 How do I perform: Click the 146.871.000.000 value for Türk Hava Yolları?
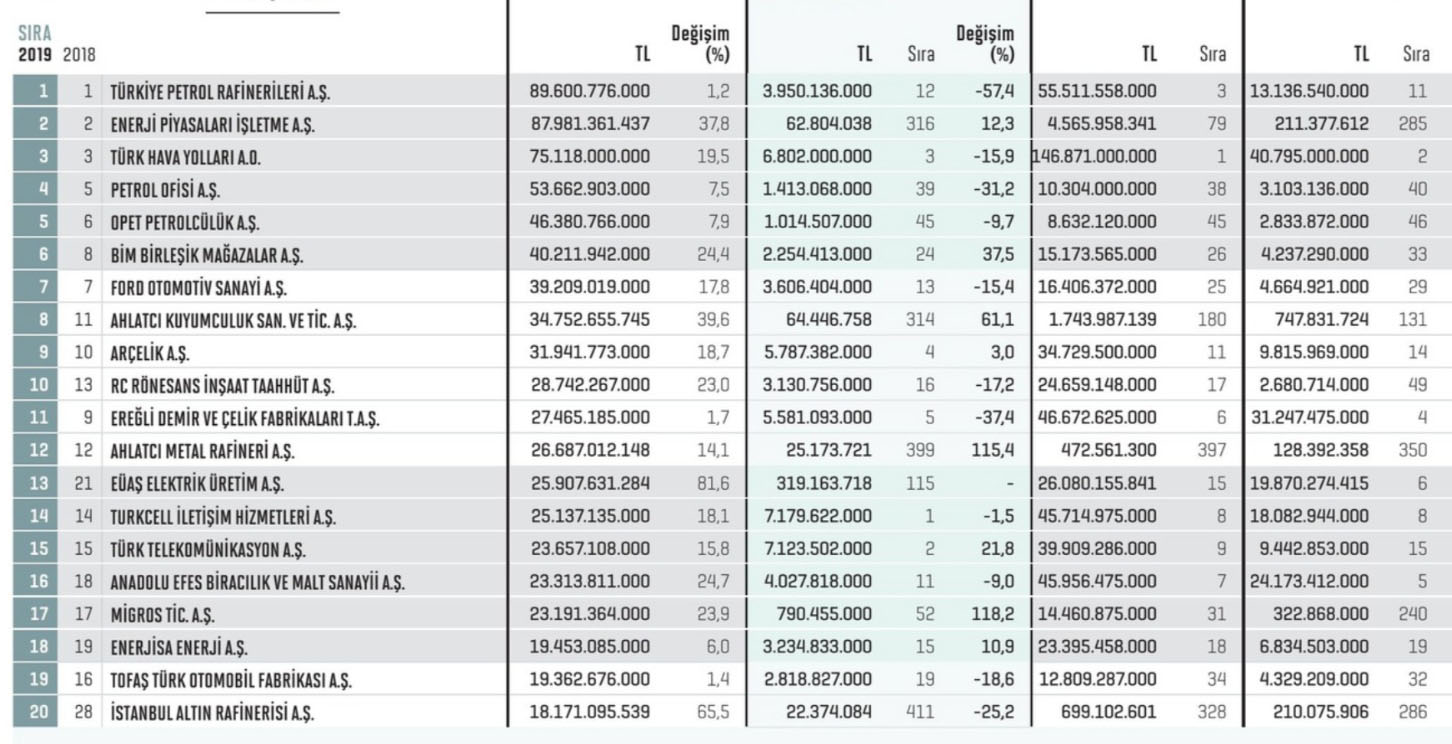pyautogui.click(x=1097, y=156)
